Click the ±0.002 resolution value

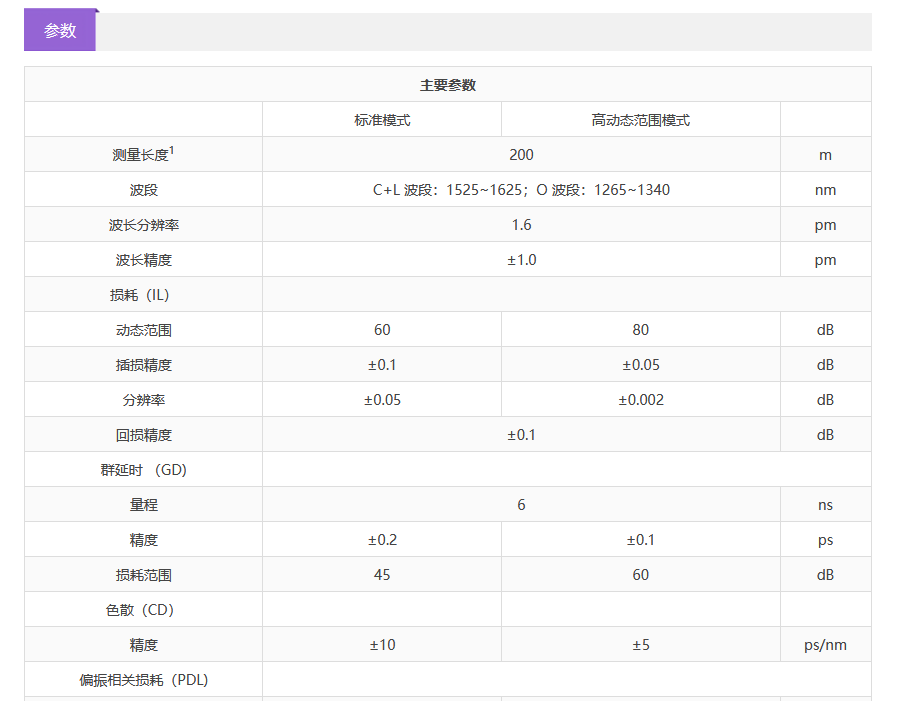pyautogui.click(x=640, y=400)
